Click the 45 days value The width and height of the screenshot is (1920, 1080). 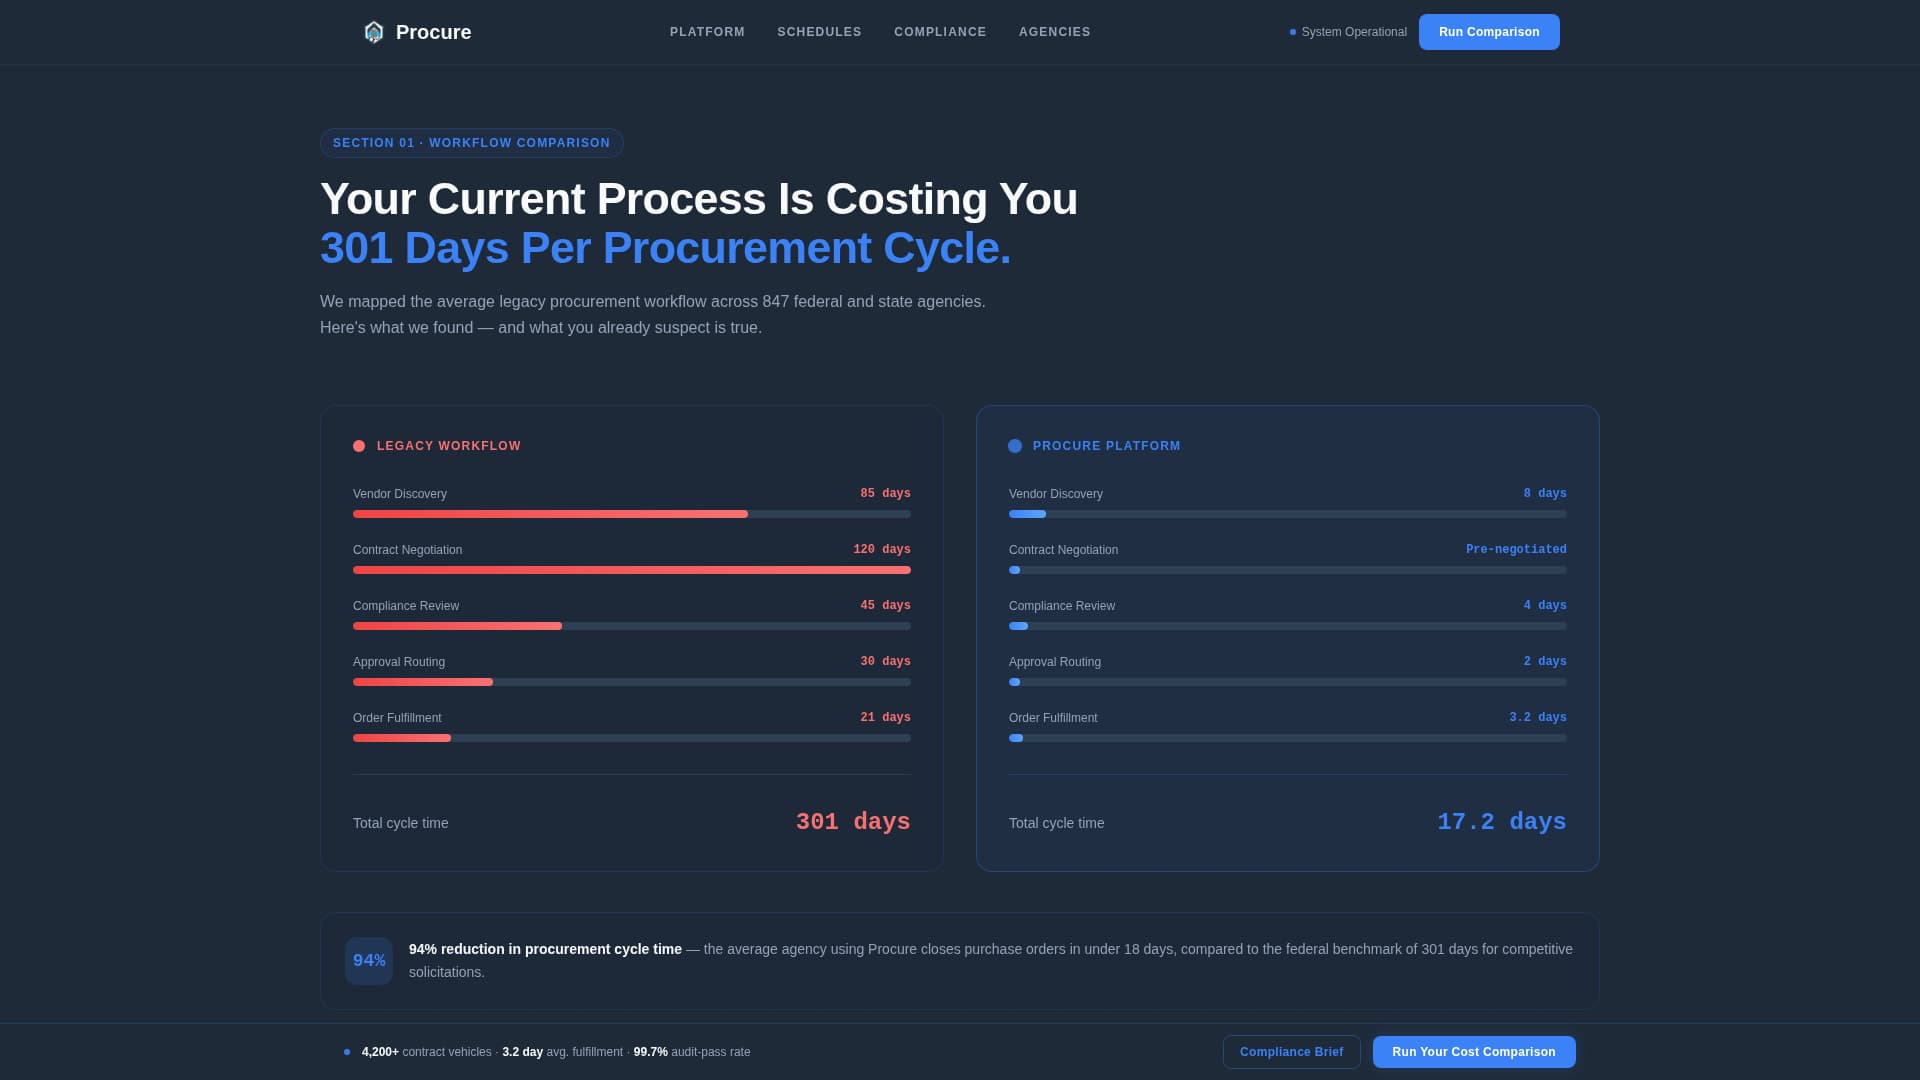885,606
